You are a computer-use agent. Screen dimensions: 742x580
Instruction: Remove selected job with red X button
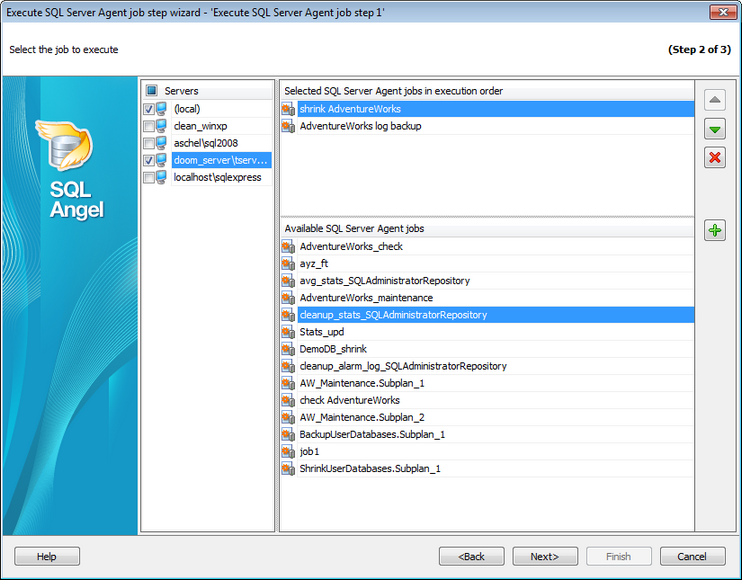click(715, 158)
